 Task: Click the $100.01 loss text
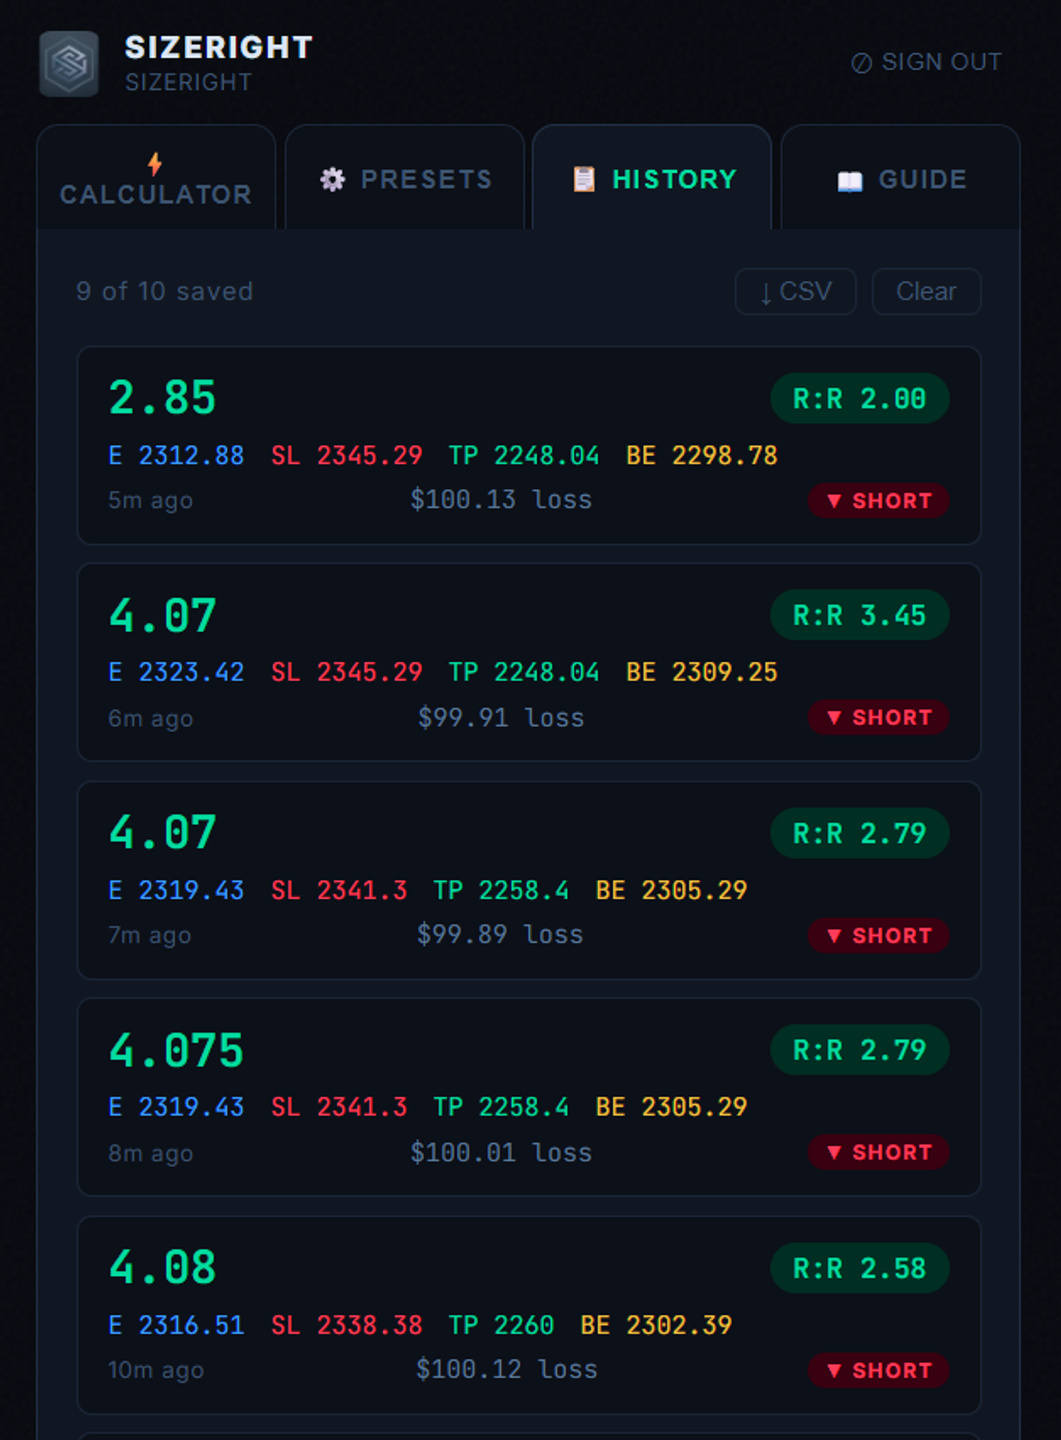tap(501, 1152)
